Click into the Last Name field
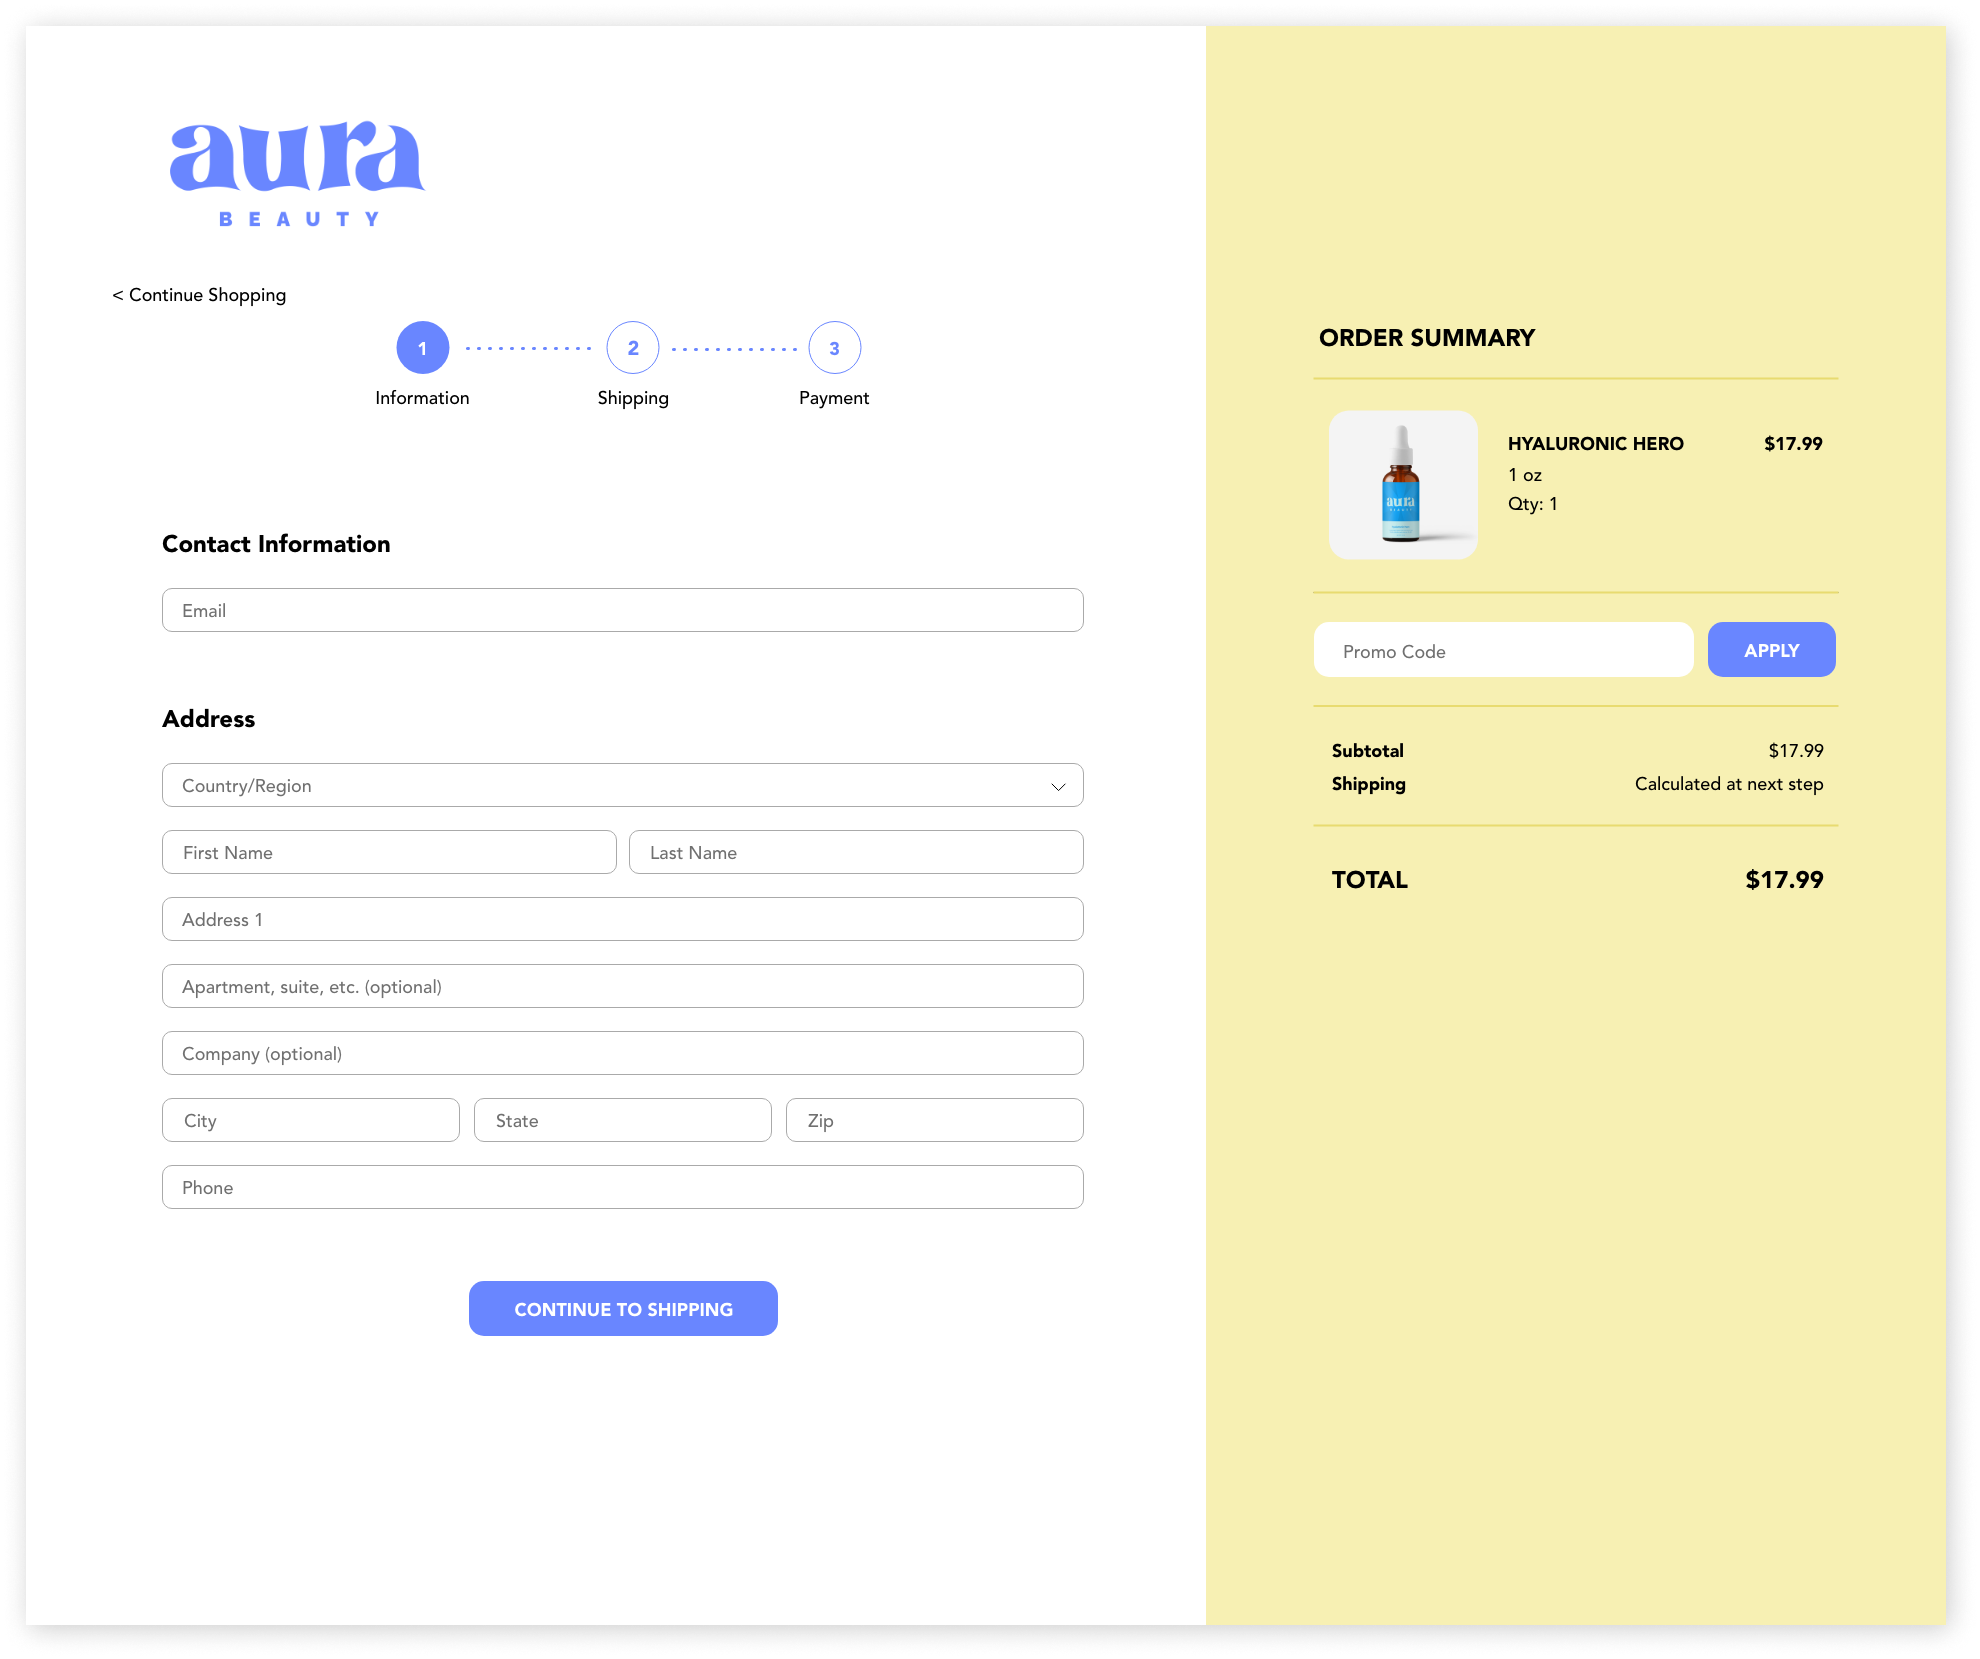The image size is (1980, 1659). 855,852
